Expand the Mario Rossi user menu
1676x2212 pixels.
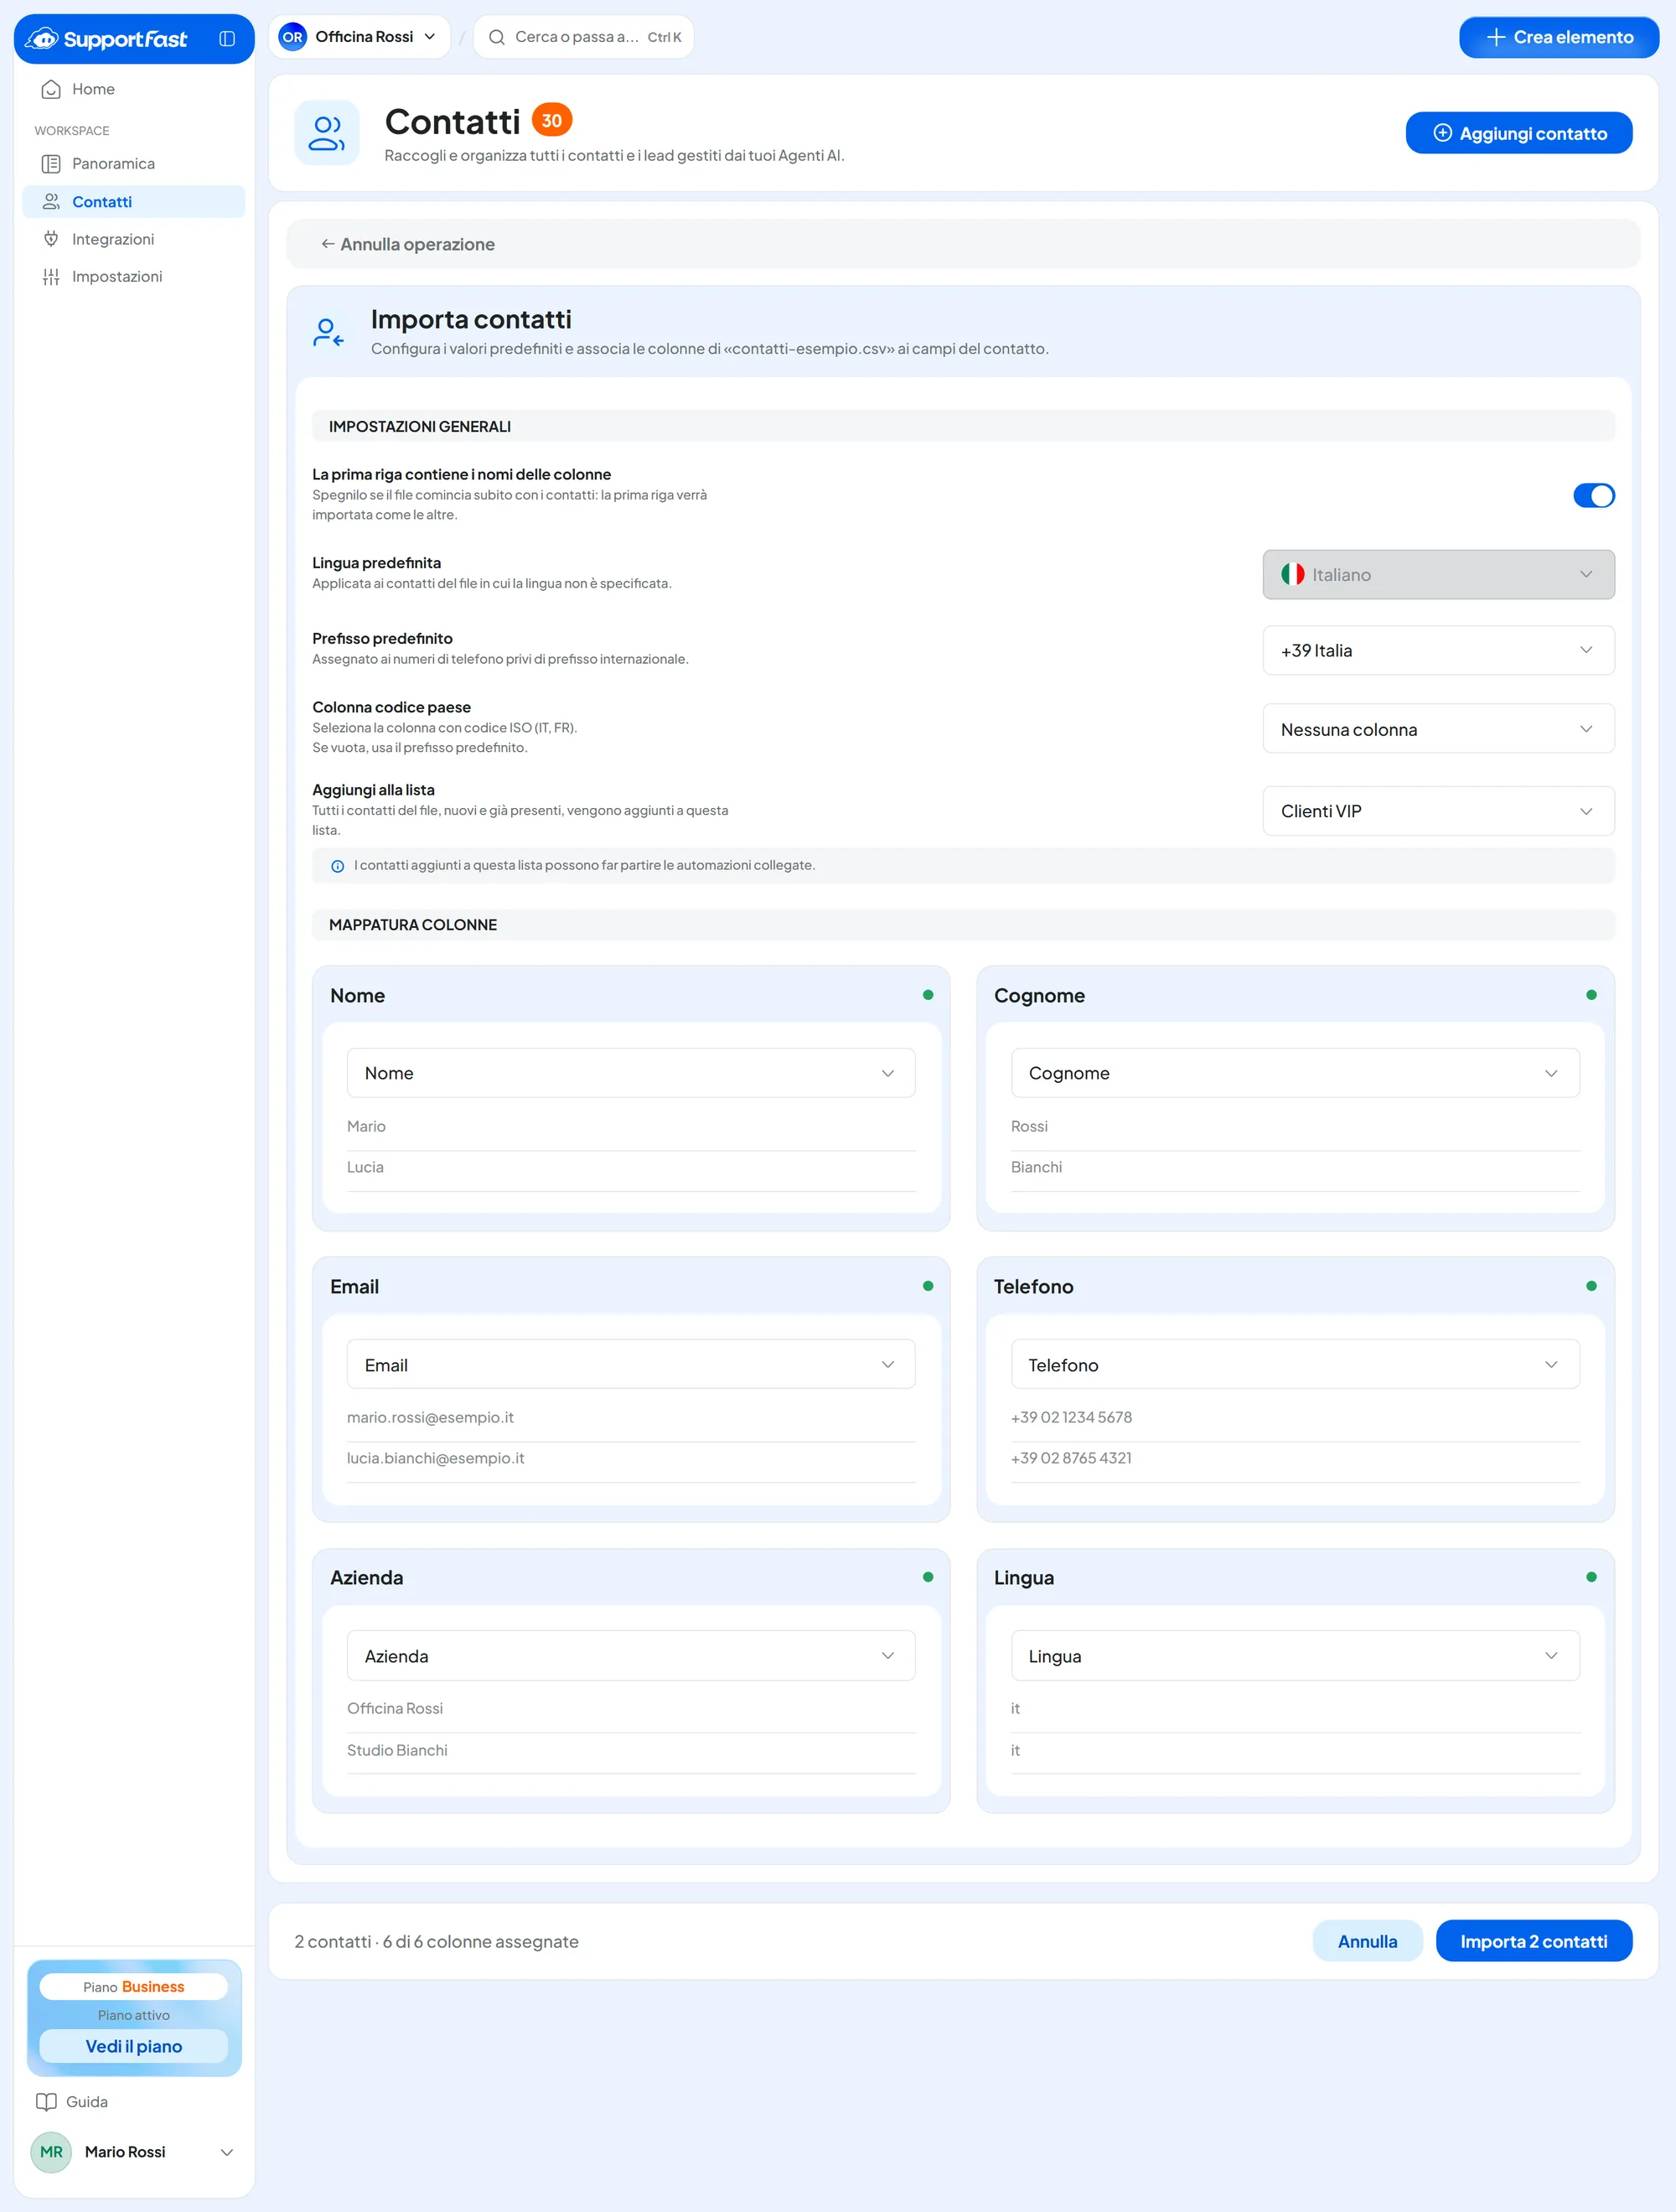pos(134,2152)
